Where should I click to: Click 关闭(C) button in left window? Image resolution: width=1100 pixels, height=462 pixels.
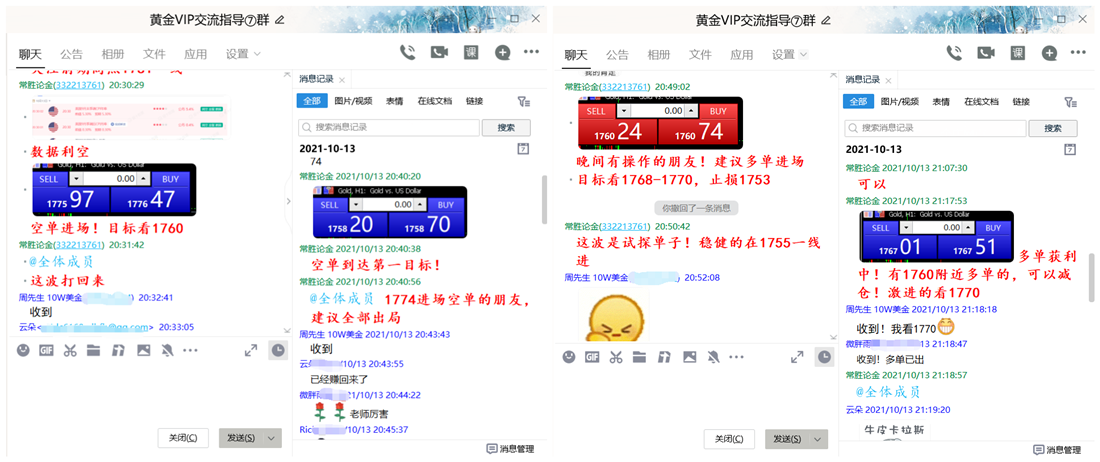(x=183, y=438)
